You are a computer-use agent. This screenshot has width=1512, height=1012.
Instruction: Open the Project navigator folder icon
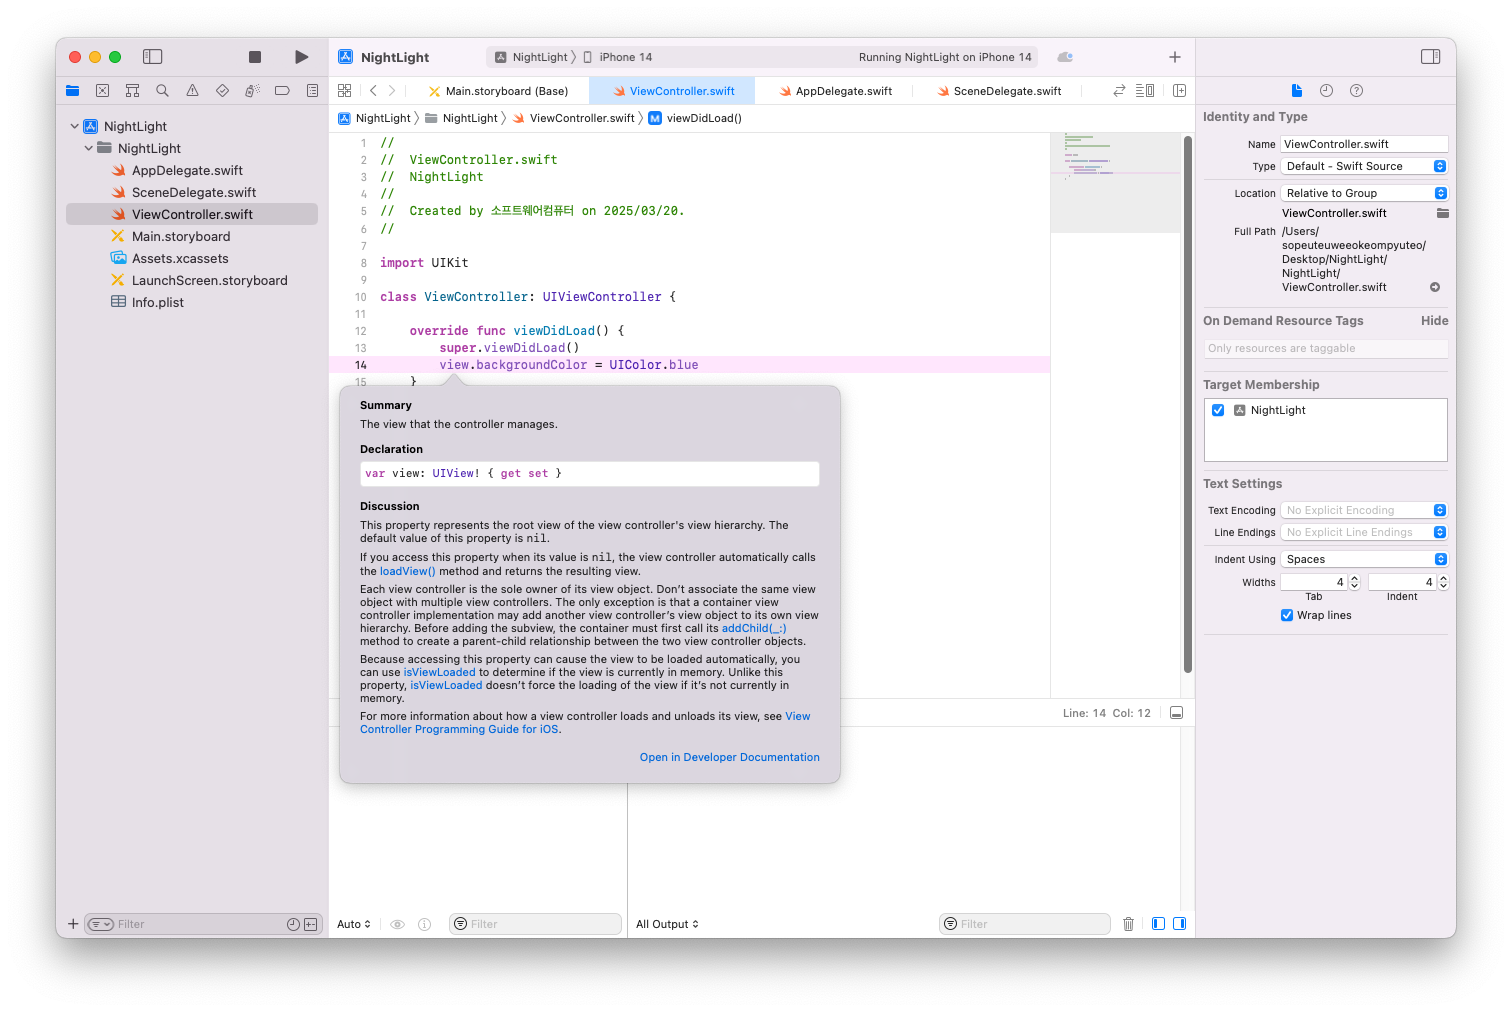pos(72,91)
